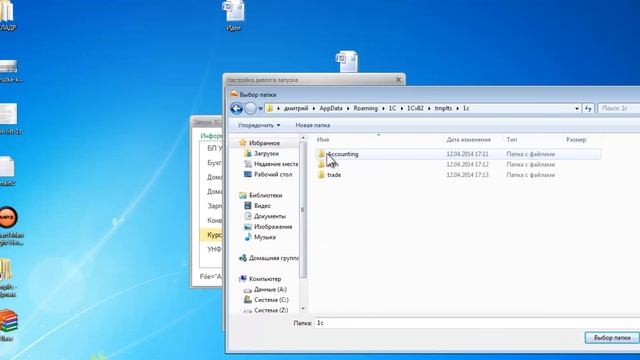Click Accounting row's date '12.04.2014 17:11'
This screenshot has width=640, height=360.
pos(467,154)
